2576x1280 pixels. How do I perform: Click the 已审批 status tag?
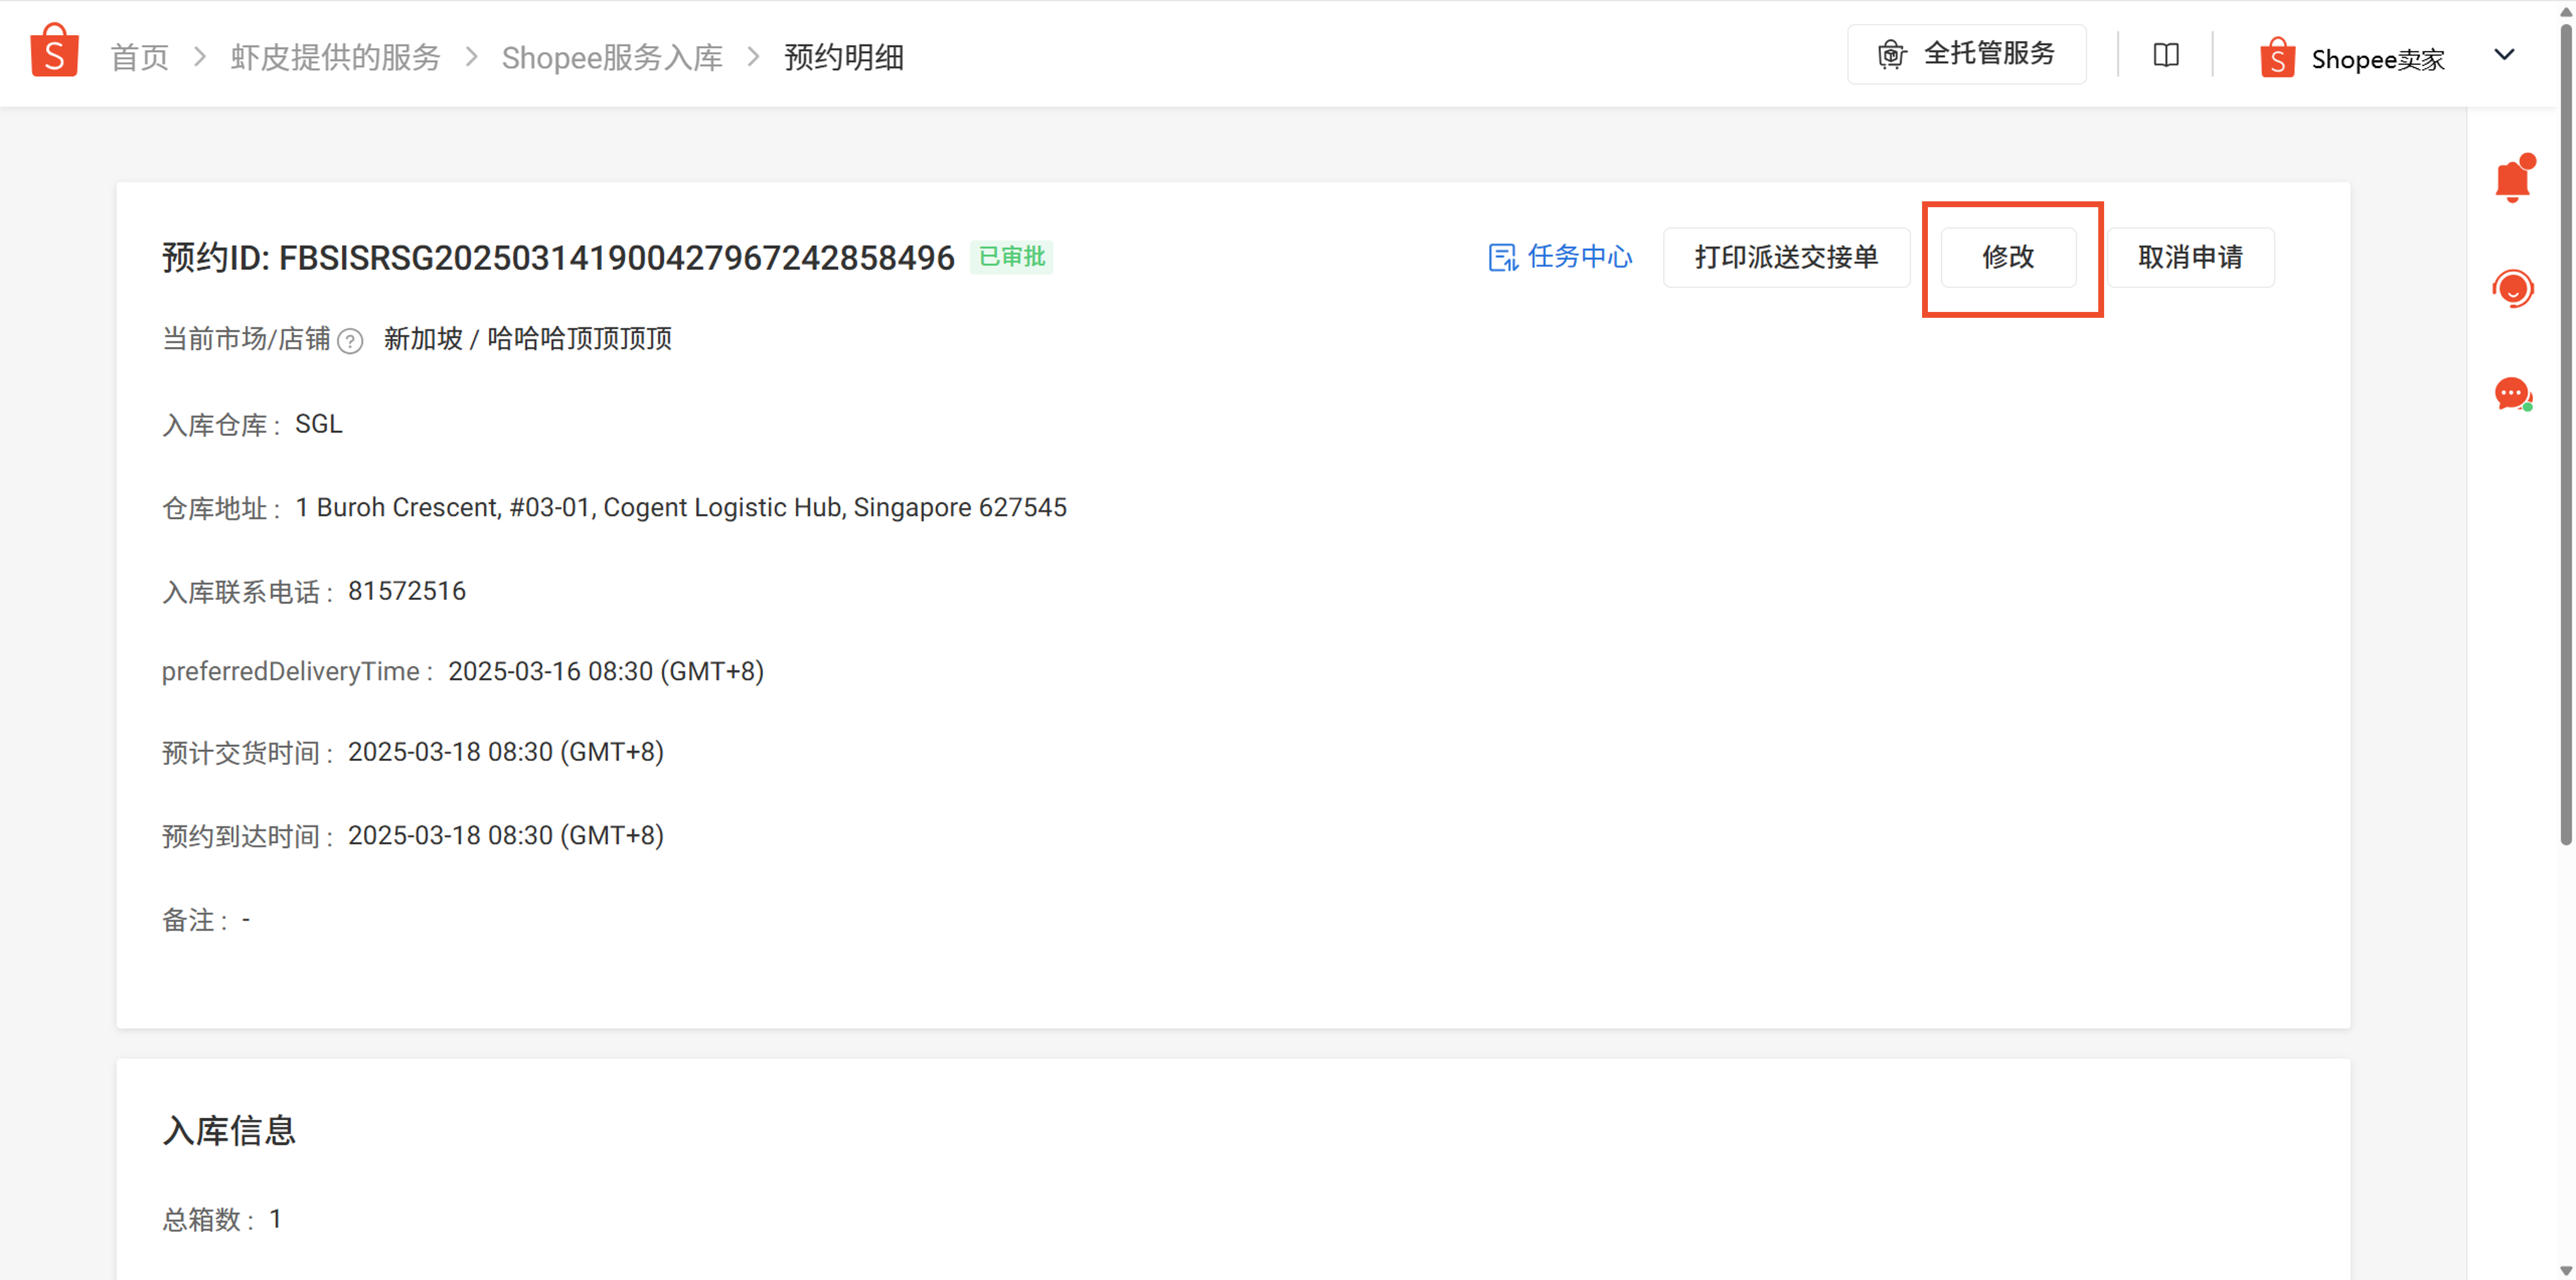coord(1011,258)
